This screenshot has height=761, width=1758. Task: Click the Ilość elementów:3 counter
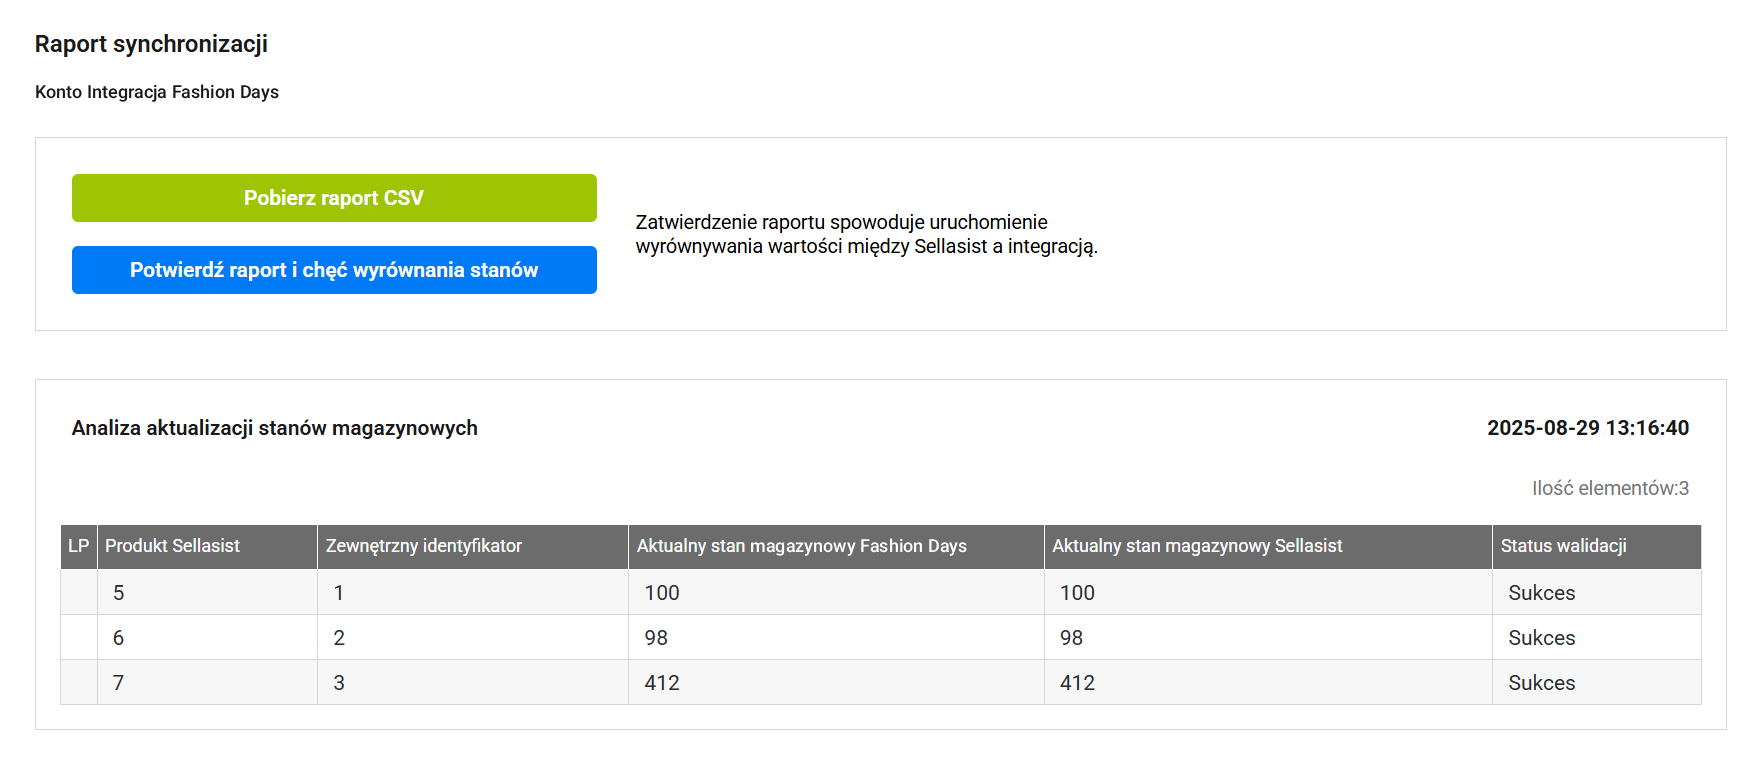1609,488
